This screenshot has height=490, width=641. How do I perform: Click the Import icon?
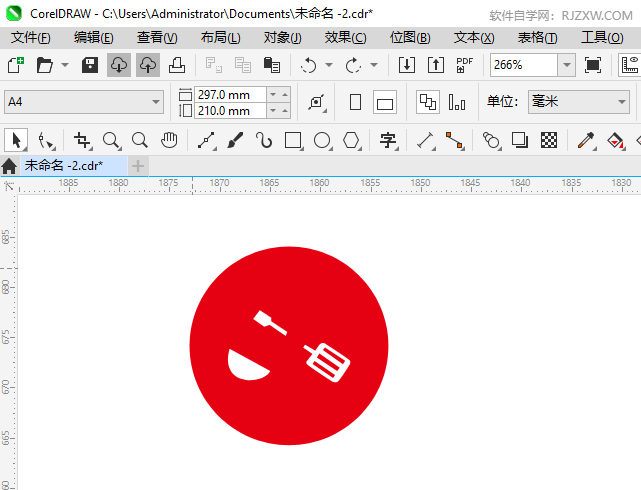[407, 65]
